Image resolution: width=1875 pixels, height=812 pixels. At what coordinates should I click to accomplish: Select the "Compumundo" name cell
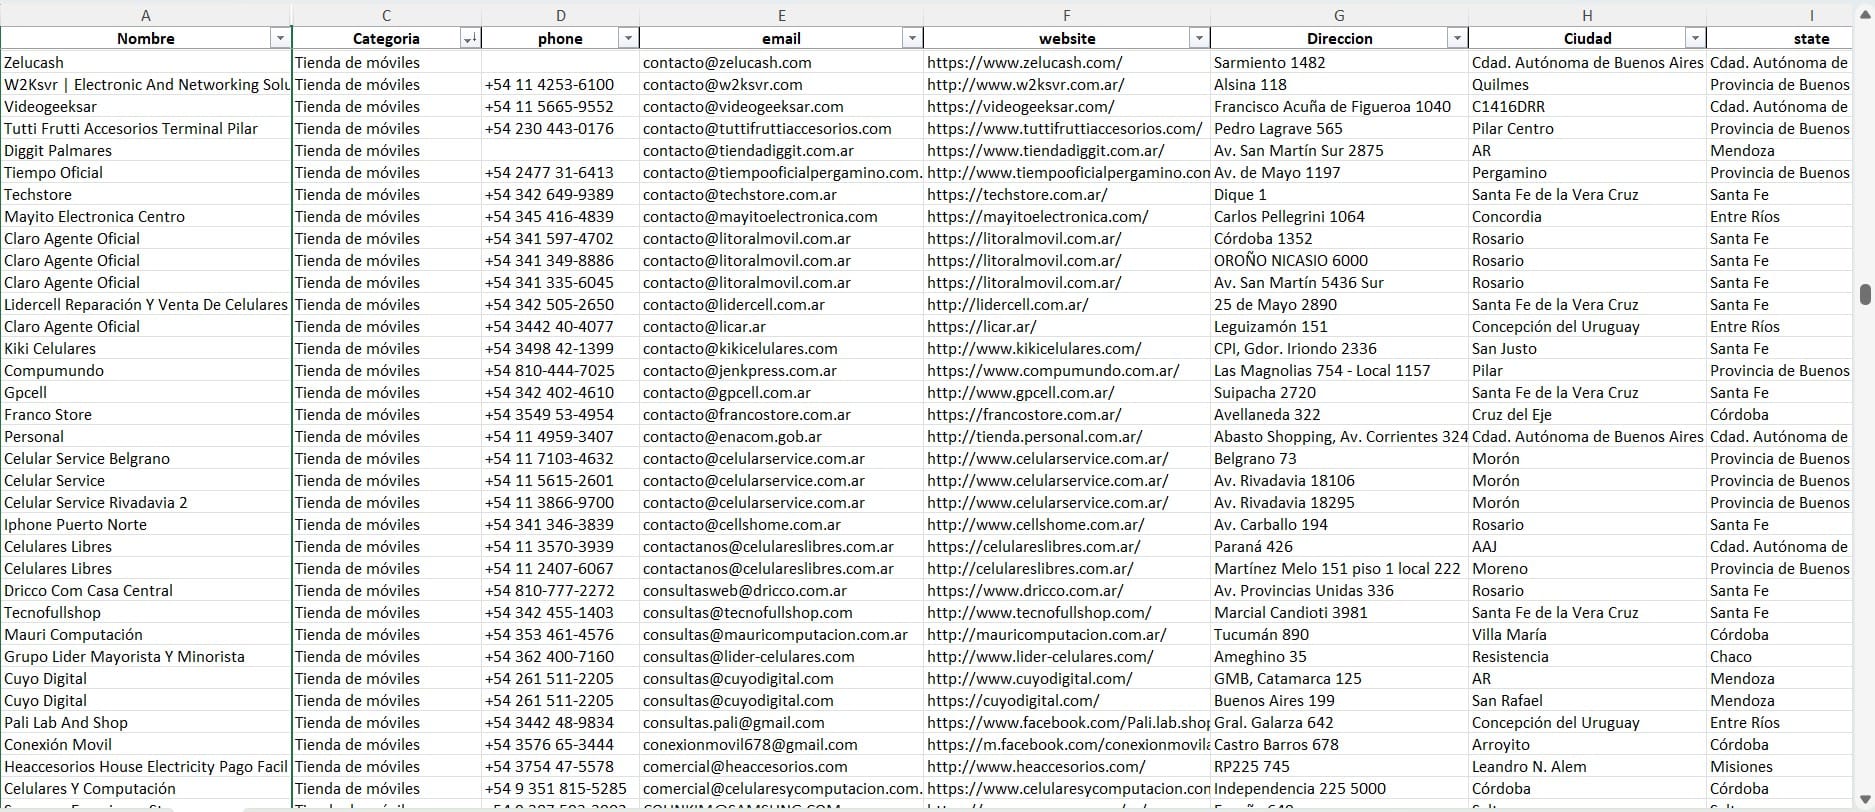(146, 370)
